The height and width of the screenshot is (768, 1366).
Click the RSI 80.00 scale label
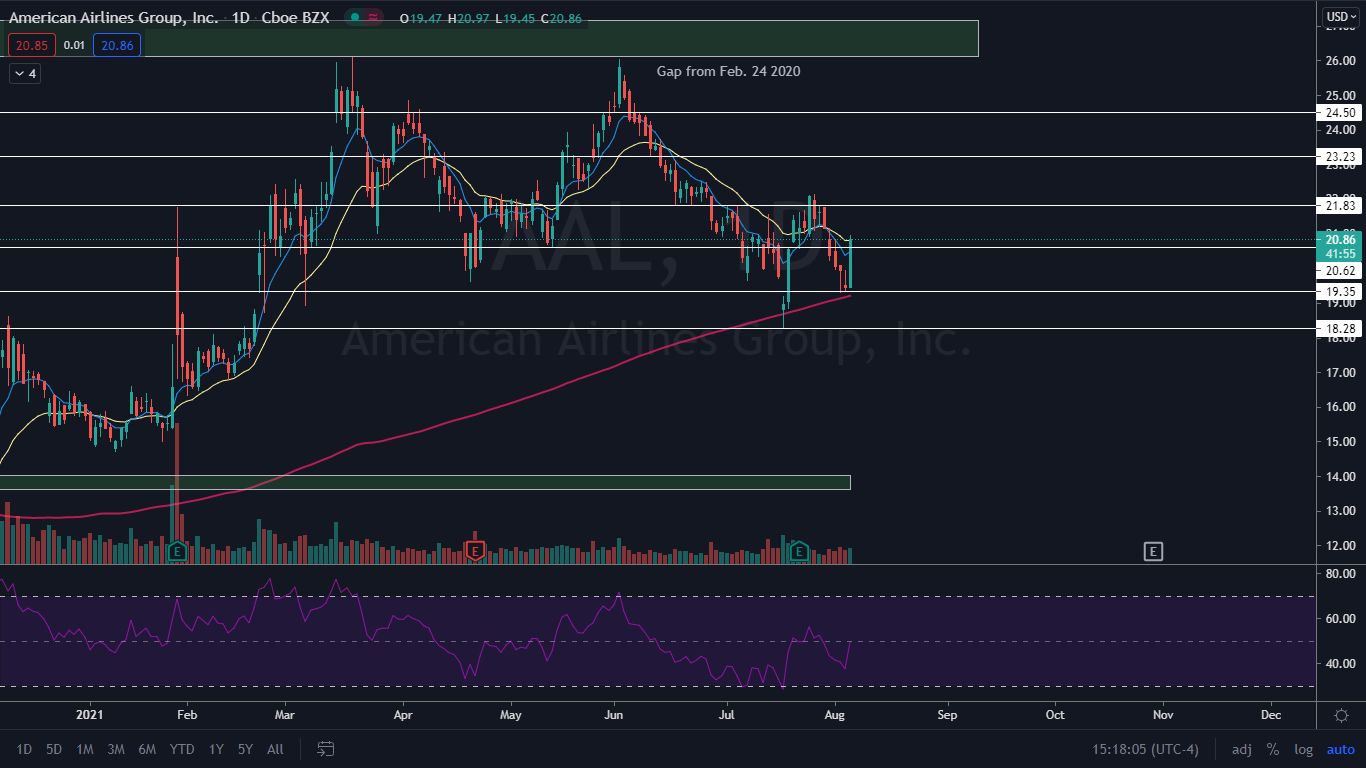tap(1340, 574)
